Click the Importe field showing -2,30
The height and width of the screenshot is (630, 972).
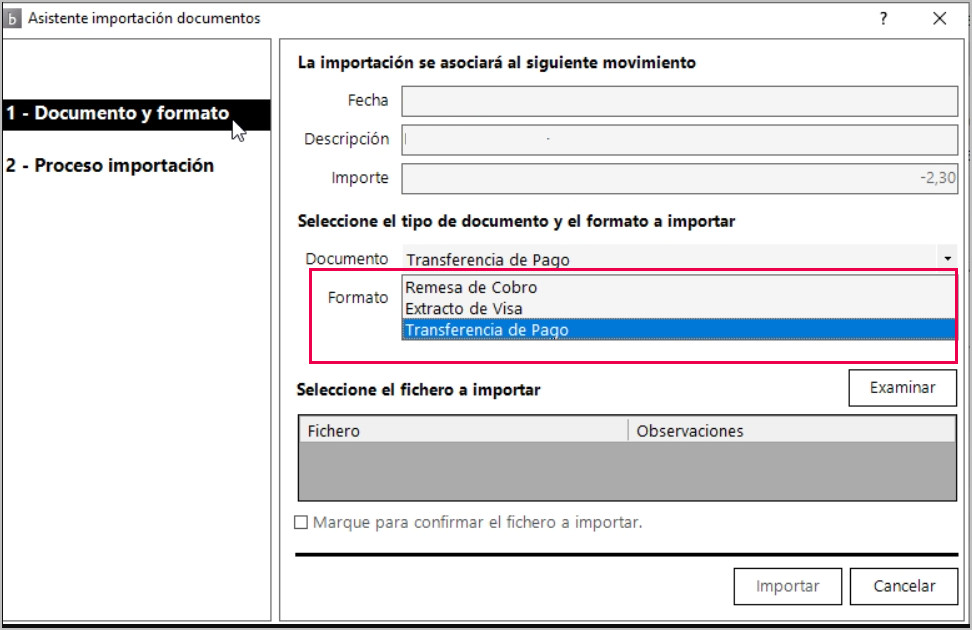(x=679, y=179)
